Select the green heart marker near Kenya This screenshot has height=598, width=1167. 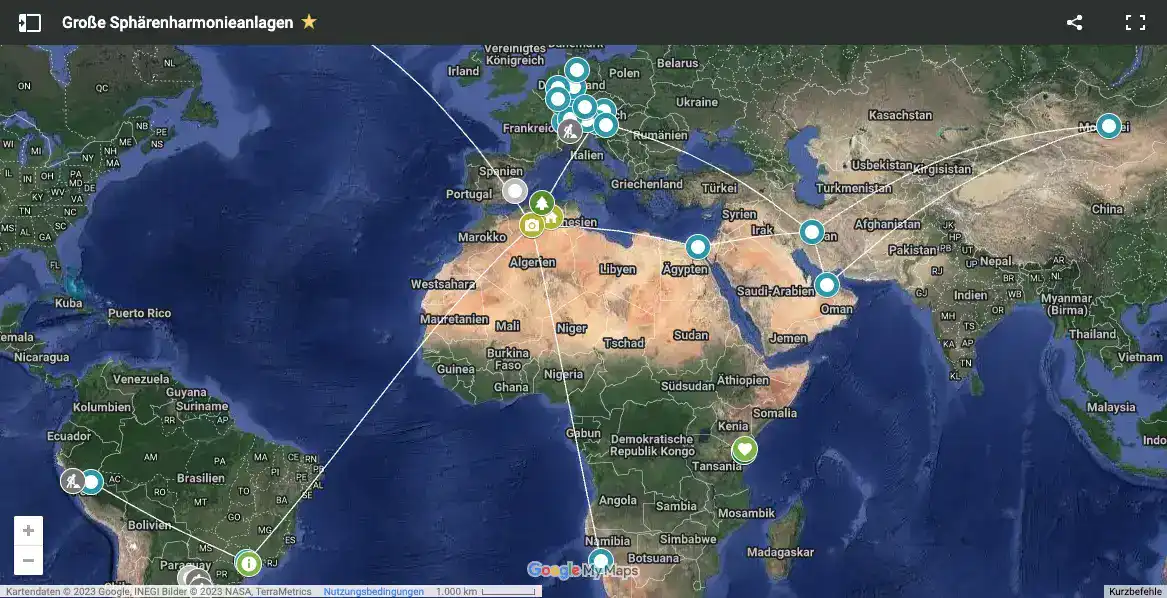click(743, 450)
